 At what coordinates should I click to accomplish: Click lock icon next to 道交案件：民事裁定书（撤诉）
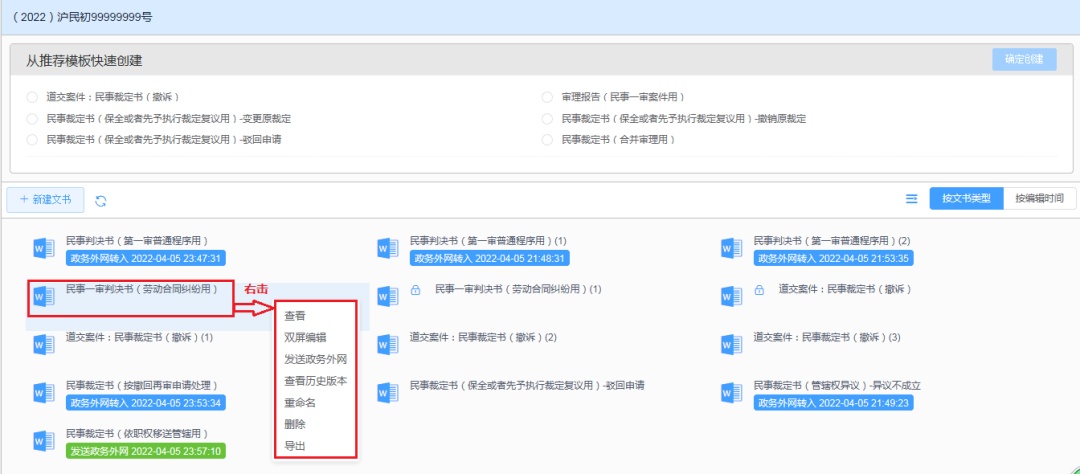click(x=759, y=290)
